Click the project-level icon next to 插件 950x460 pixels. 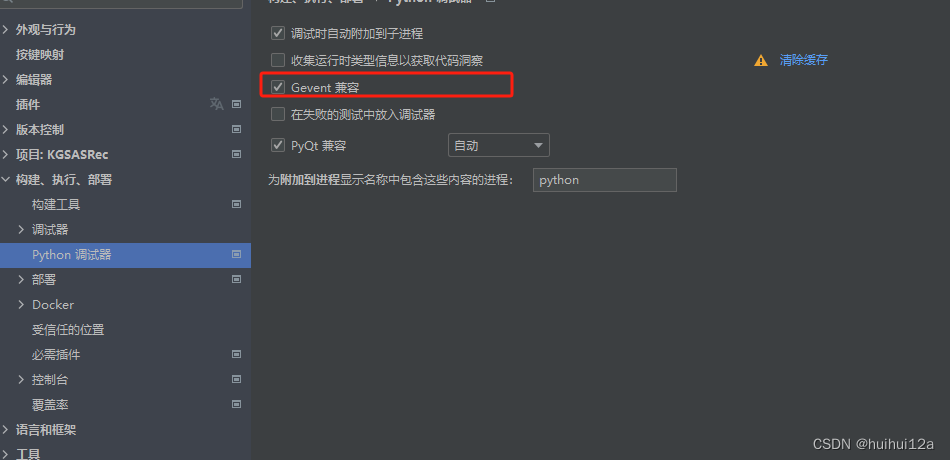click(236, 104)
